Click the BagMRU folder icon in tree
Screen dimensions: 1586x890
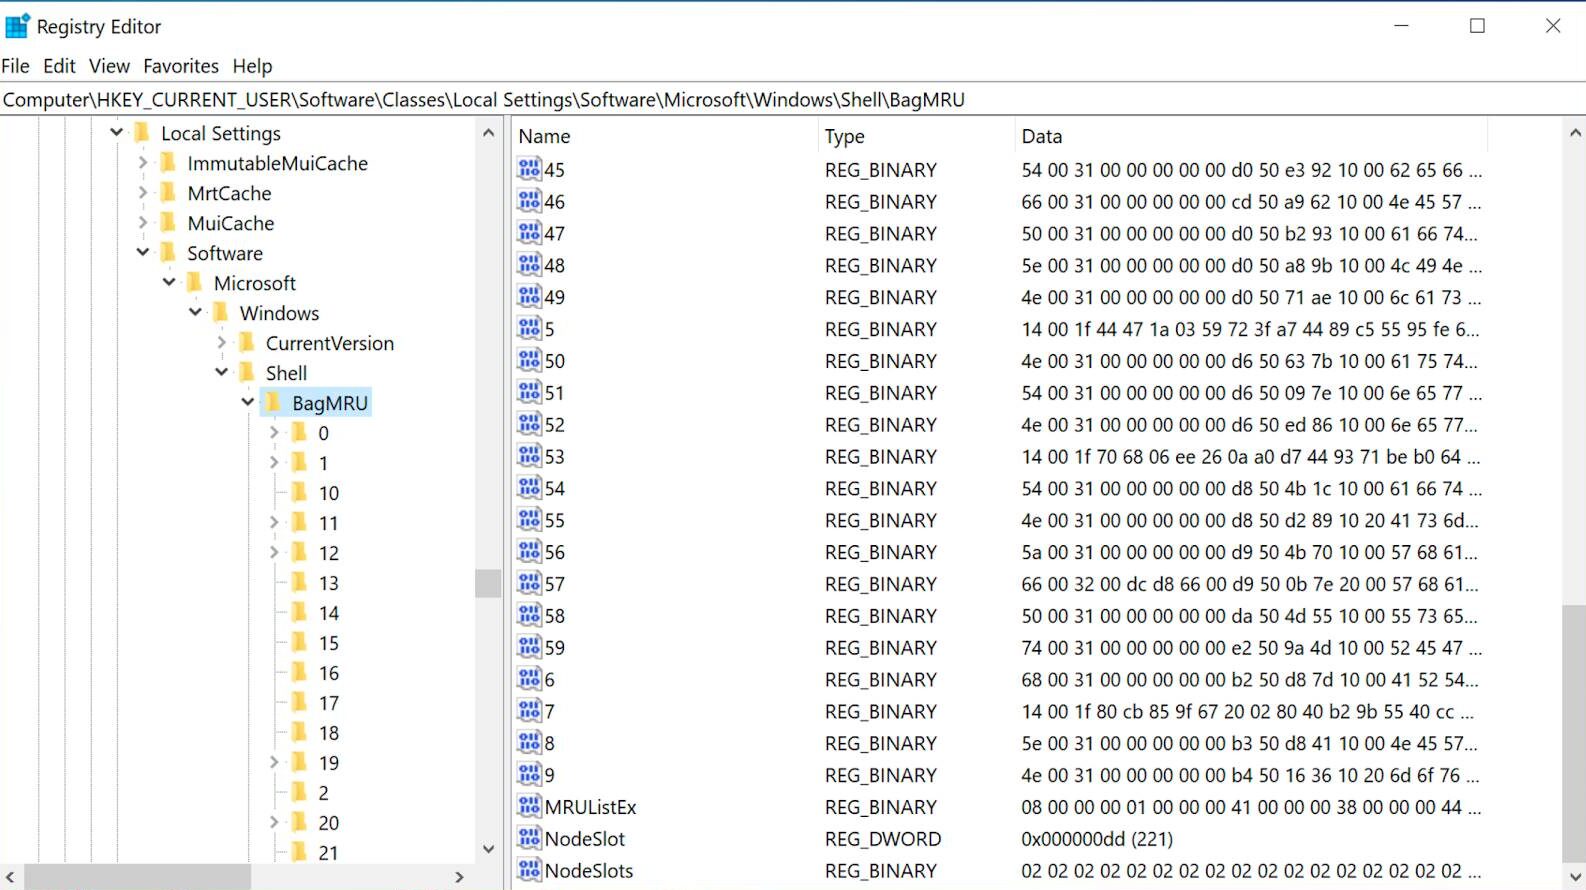[x=274, y=403]
